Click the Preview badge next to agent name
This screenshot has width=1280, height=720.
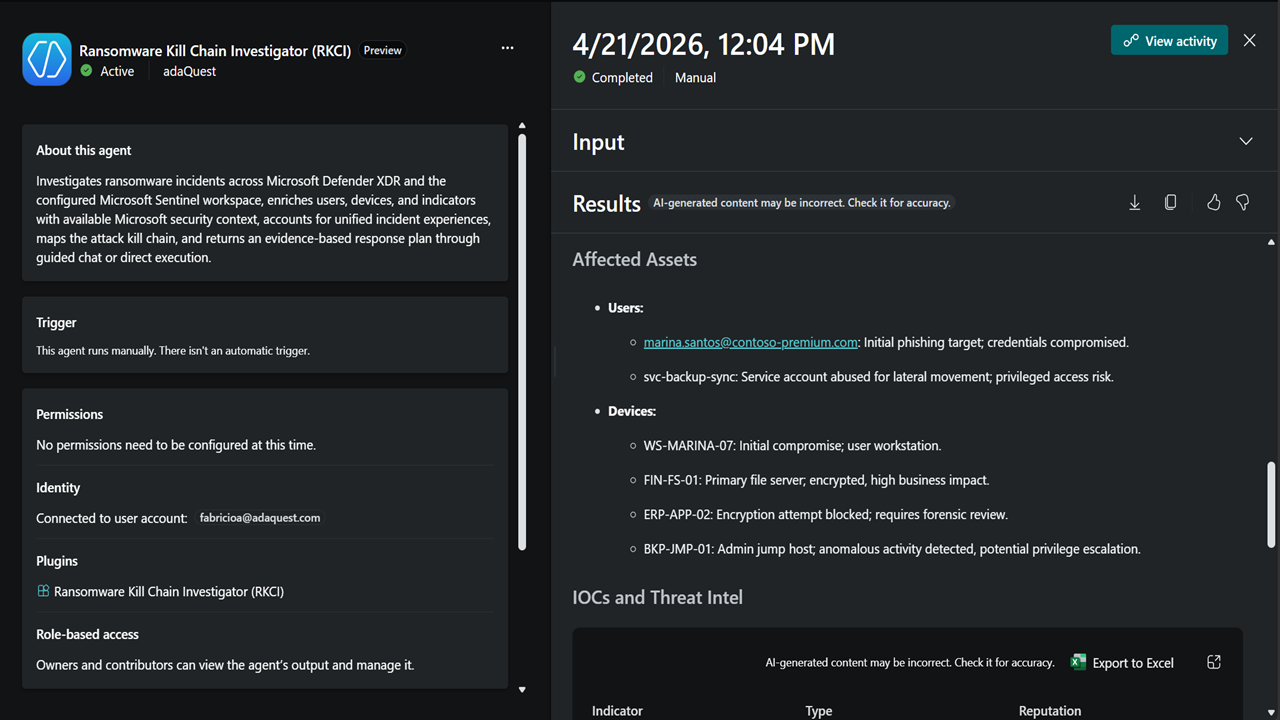383,50
